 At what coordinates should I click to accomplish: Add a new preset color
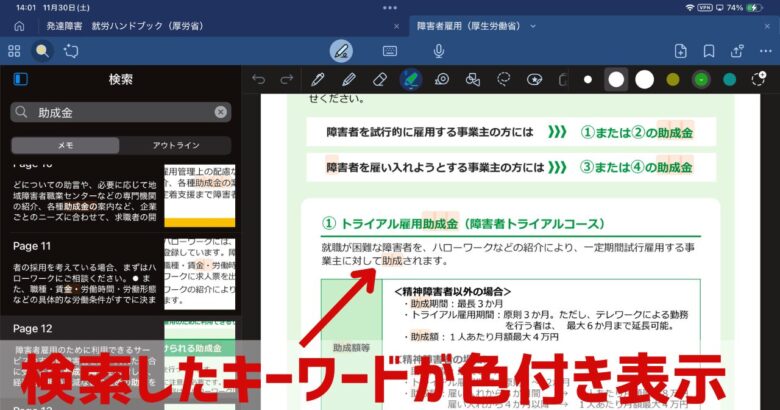click(759, 79)
